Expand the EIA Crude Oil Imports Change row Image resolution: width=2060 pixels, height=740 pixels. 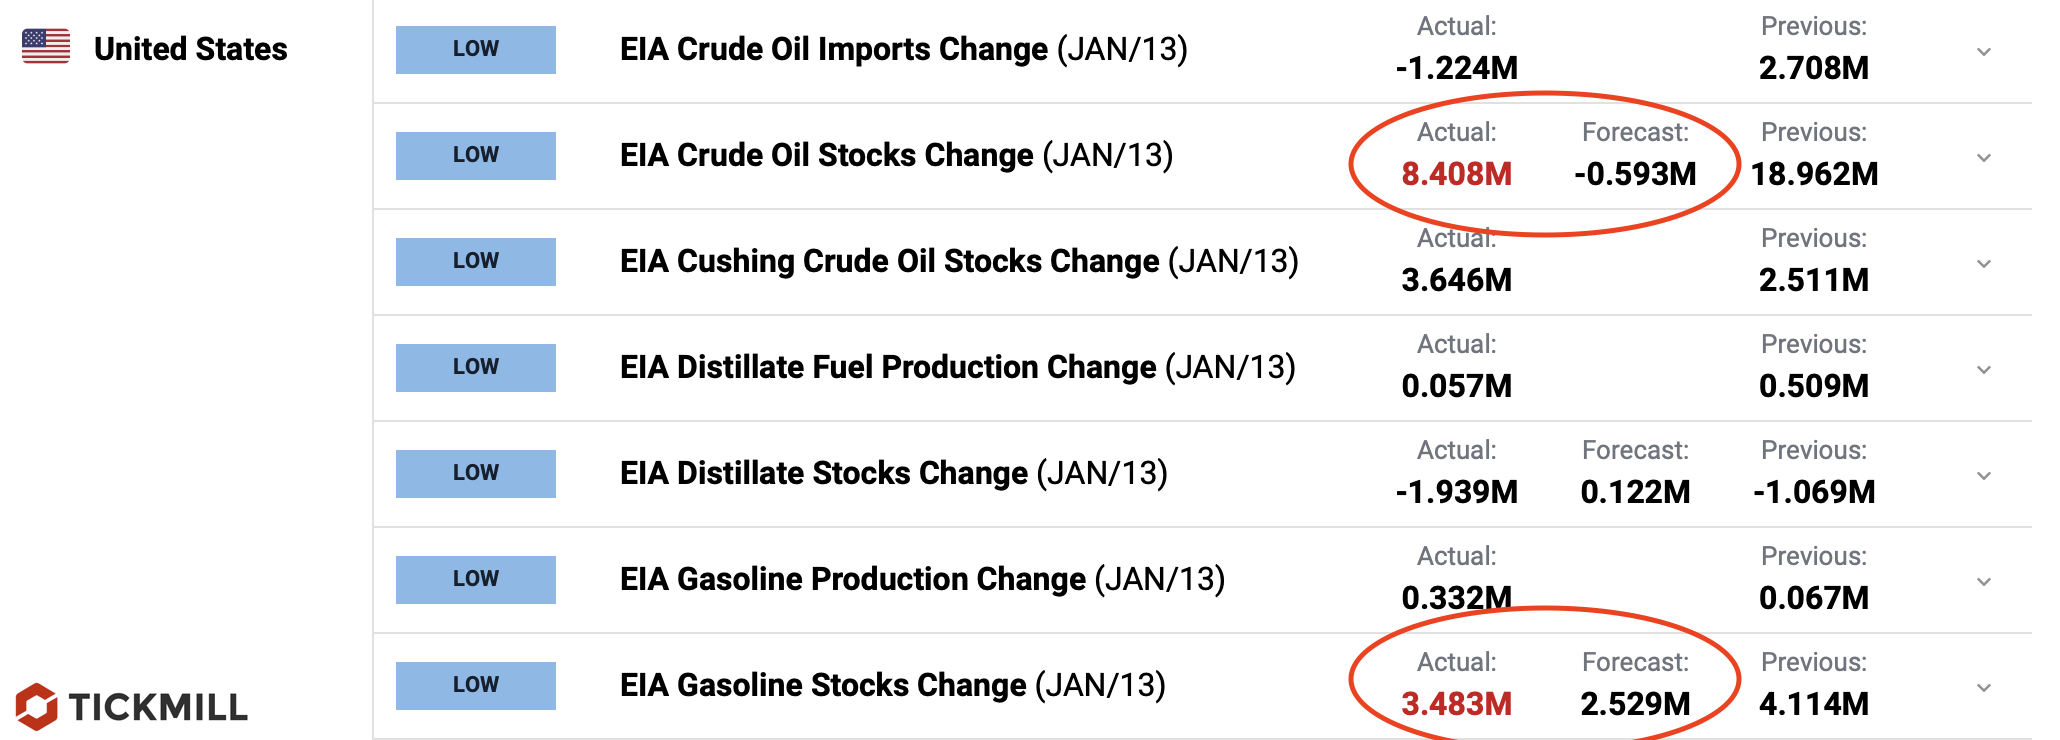(1984, 52)
